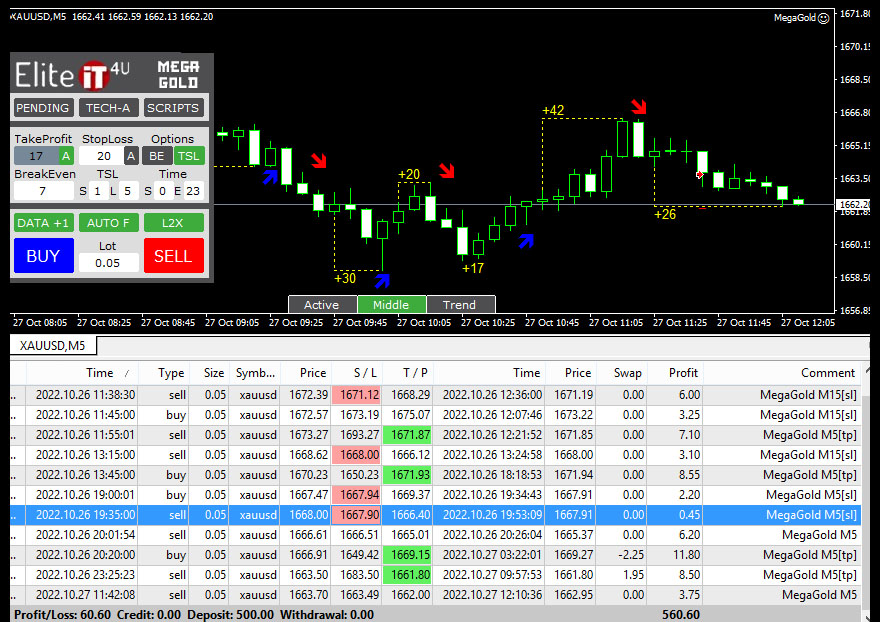Toggle the L2X button
The width and height of the screenshot is (880, 622).
tap(173, 223)
